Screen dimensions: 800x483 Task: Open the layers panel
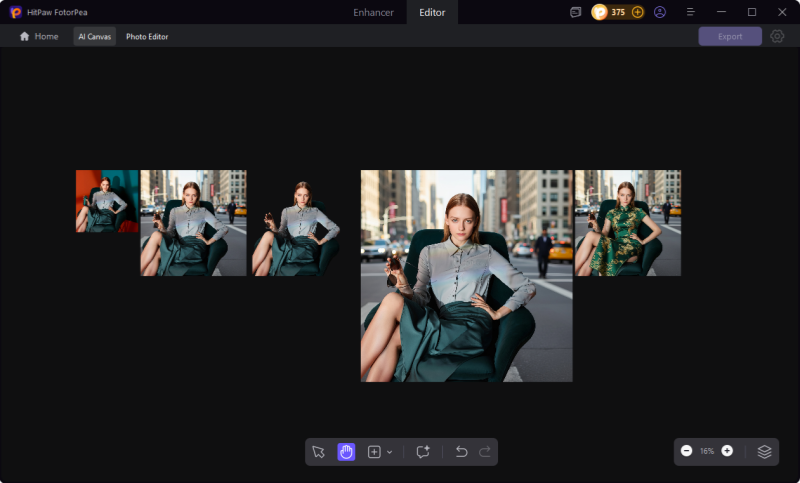764,451
